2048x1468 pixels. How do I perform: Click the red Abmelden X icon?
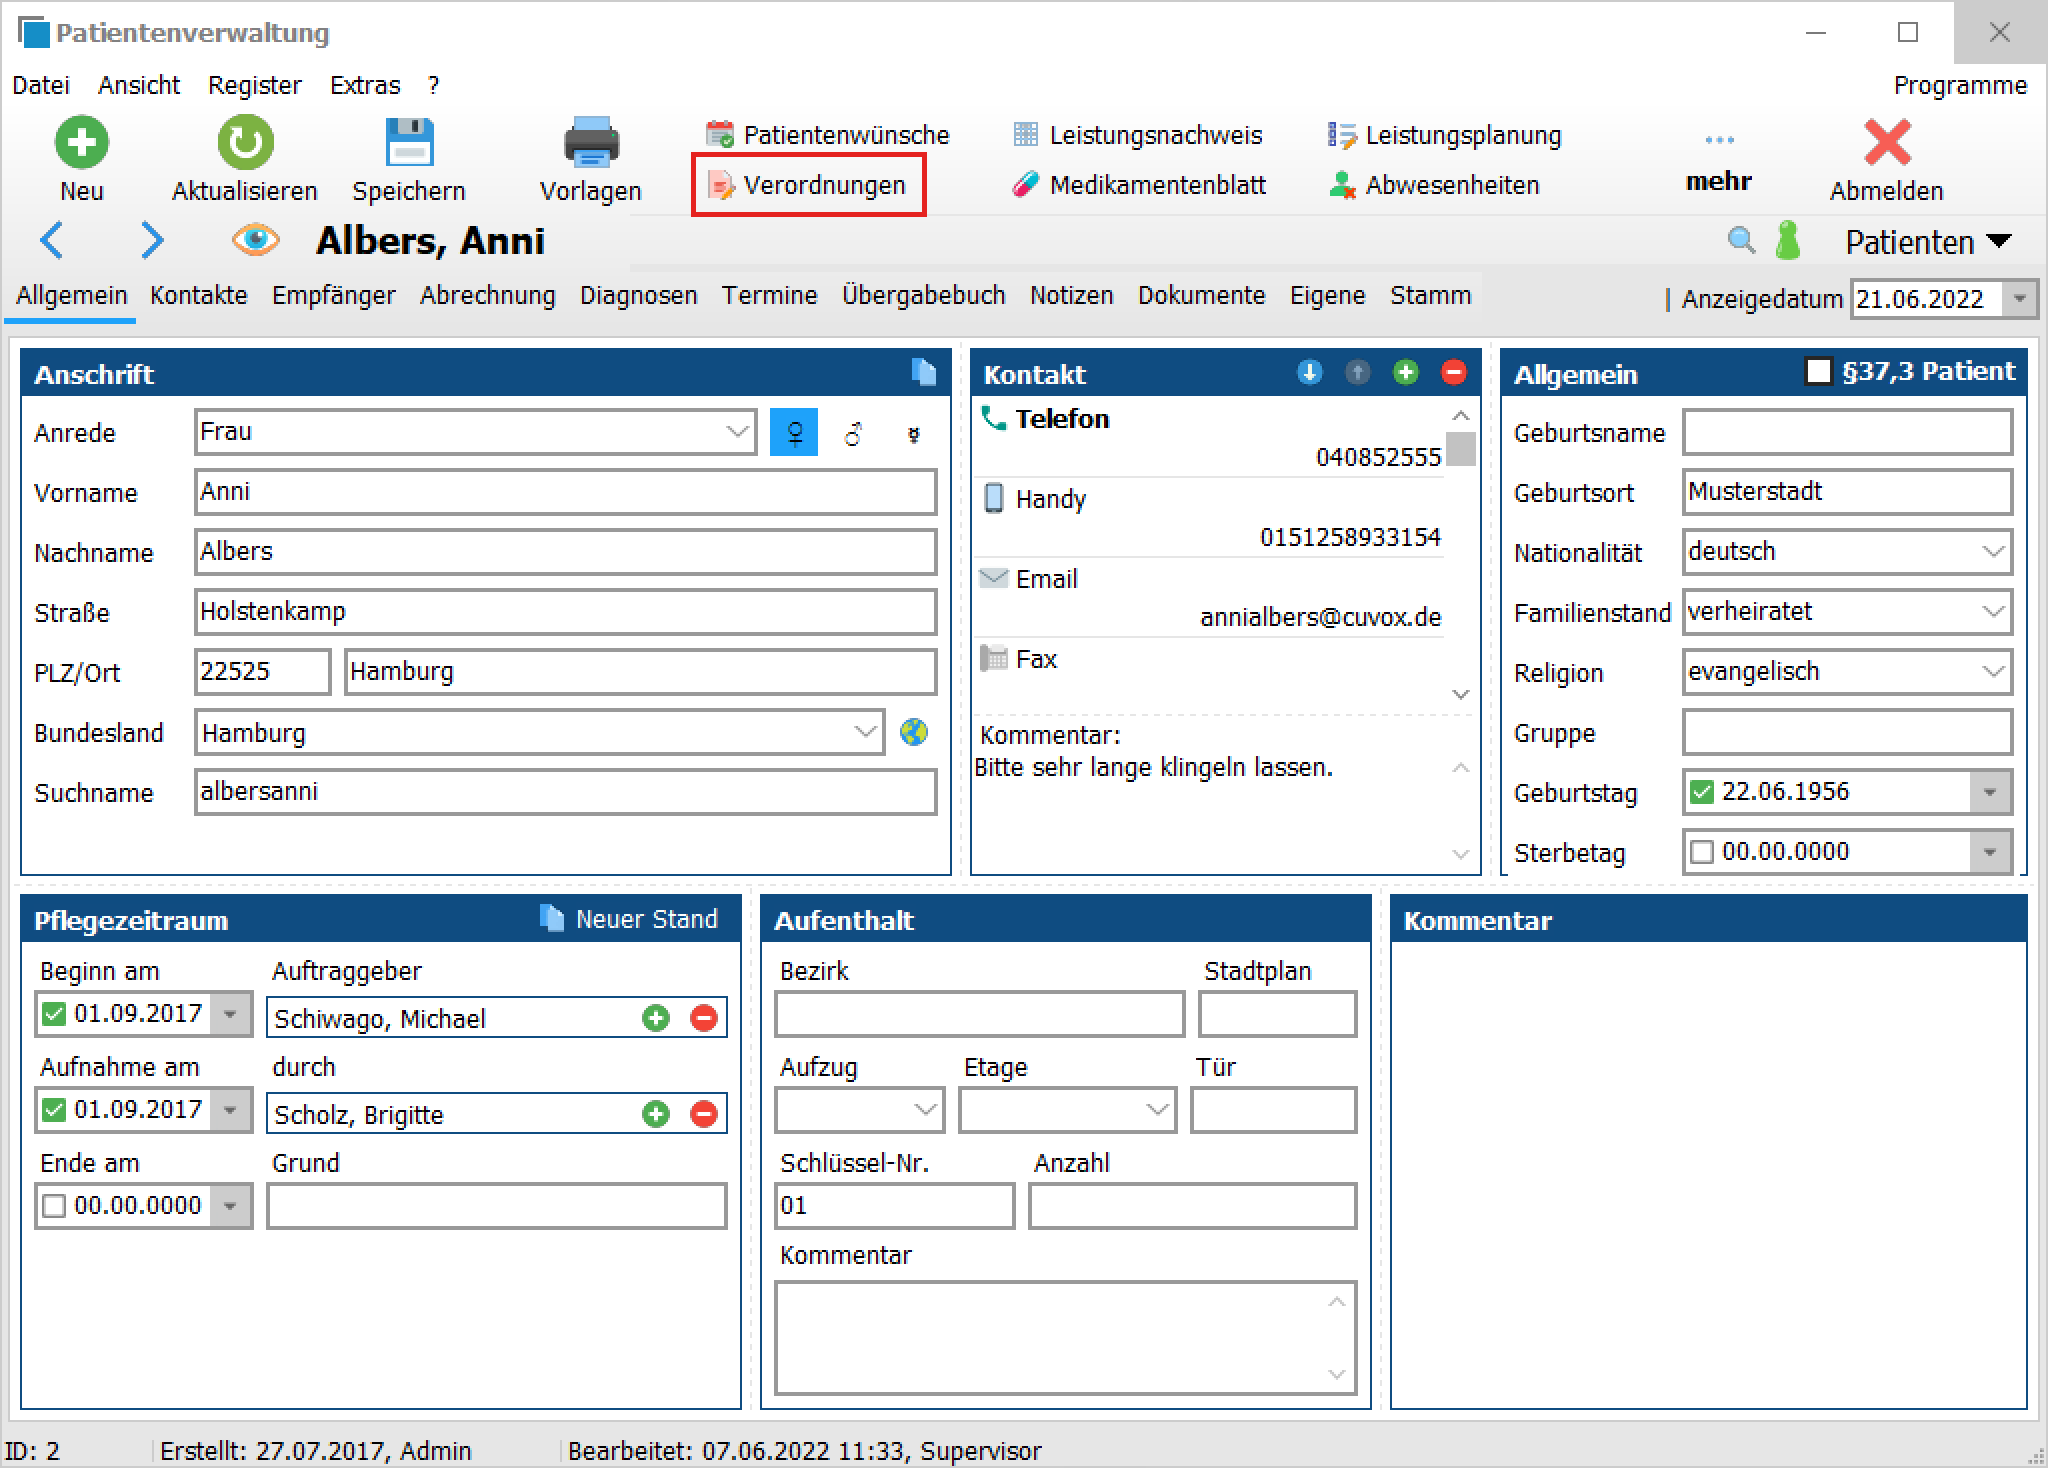pyautogui.click(x=1887, y=142)
